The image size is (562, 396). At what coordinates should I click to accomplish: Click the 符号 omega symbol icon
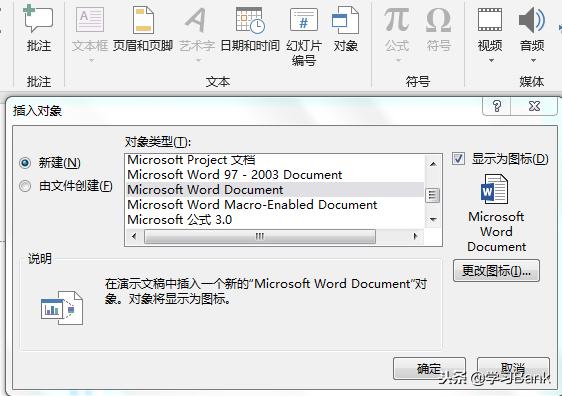438,20
